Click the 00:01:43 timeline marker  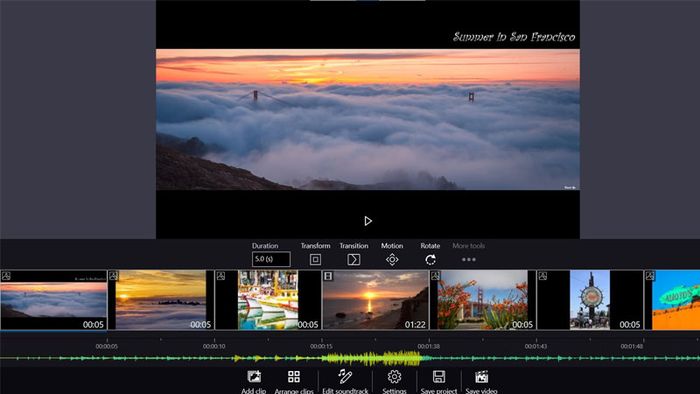(536, 346)
